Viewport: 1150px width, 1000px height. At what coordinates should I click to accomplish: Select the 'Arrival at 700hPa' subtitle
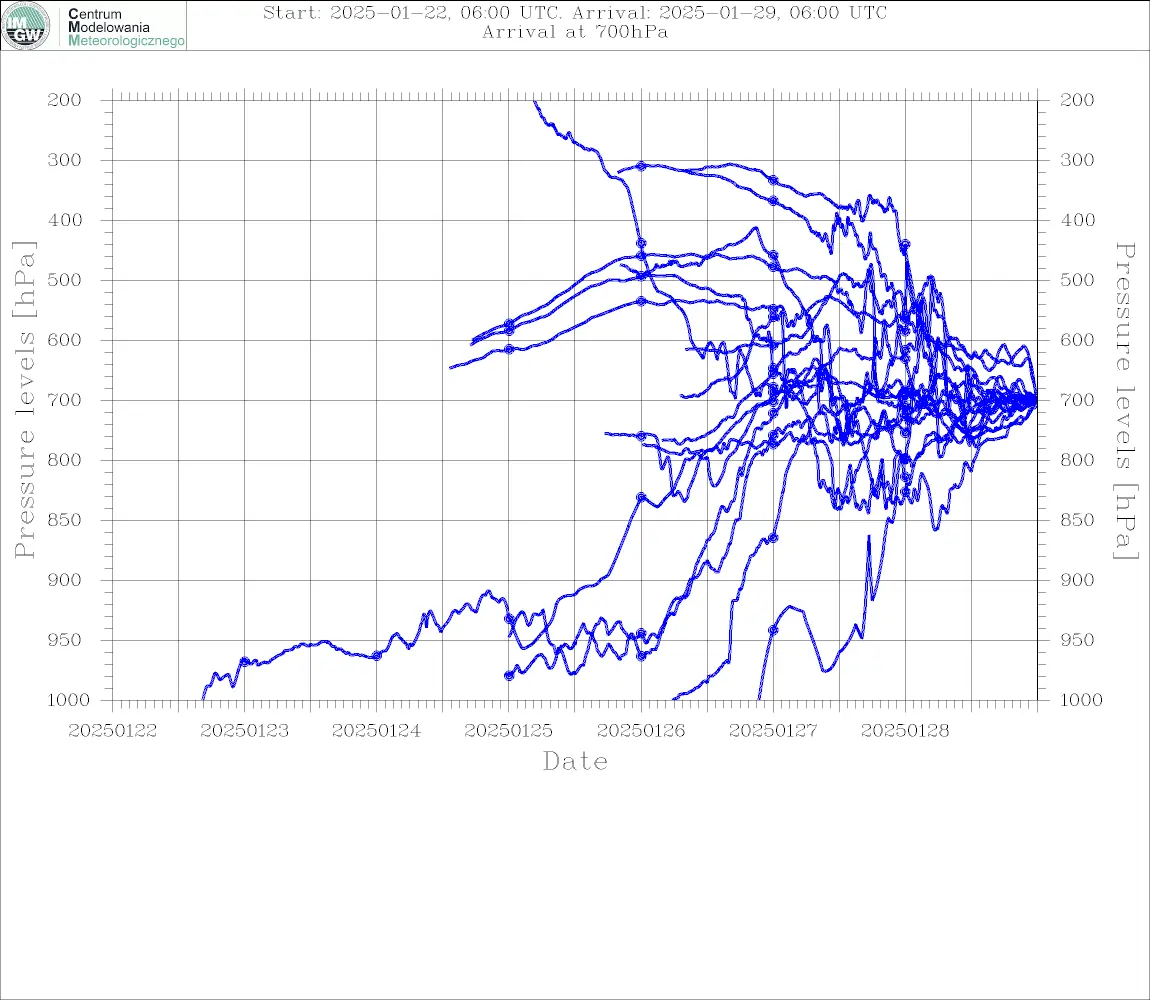pyautogui.click(x=575, y=32)
